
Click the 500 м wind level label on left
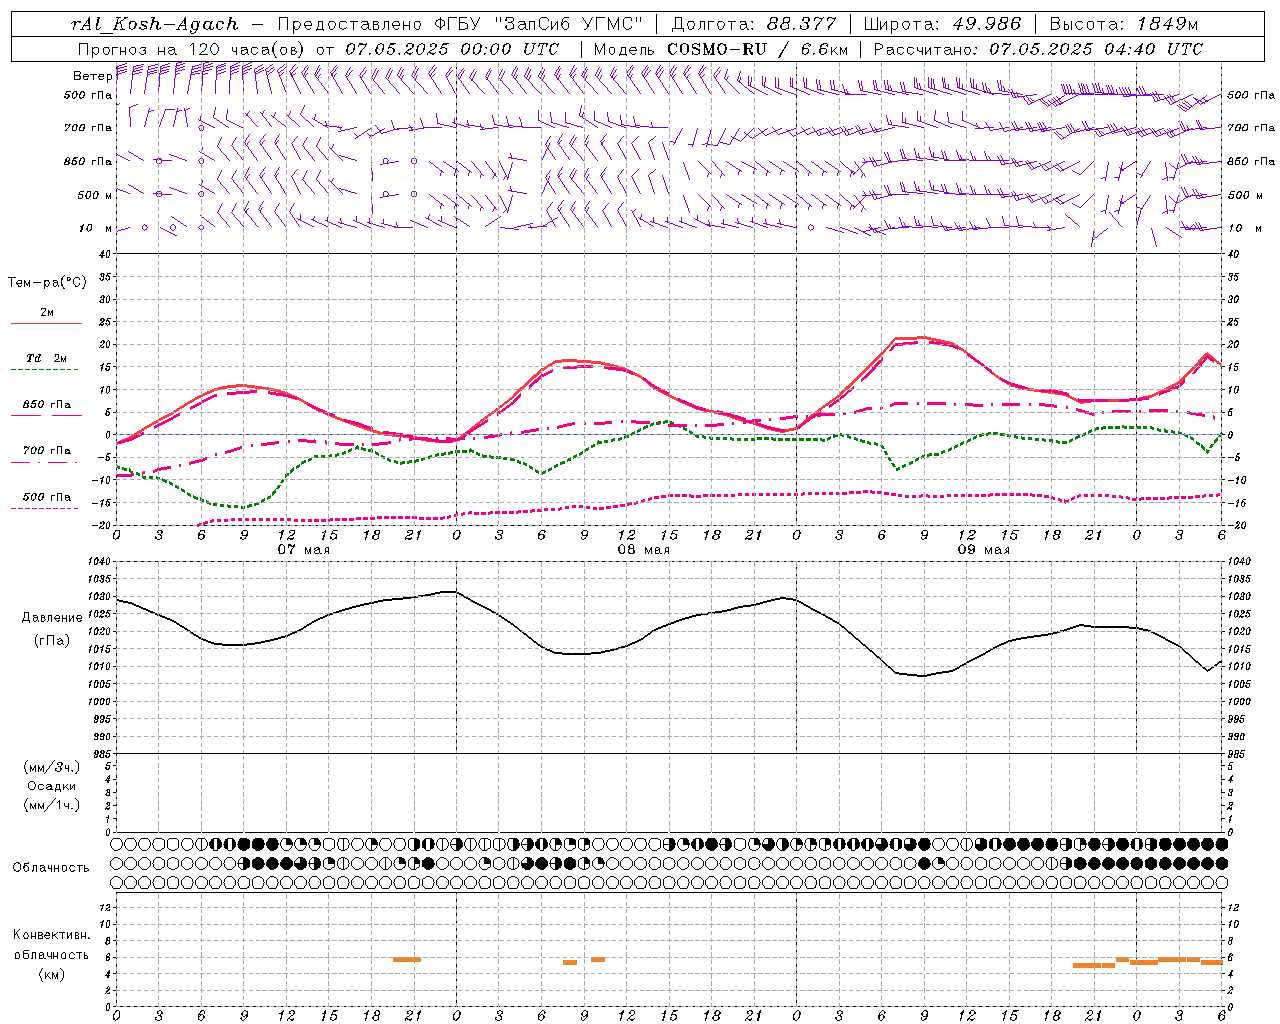pos(95,195)
